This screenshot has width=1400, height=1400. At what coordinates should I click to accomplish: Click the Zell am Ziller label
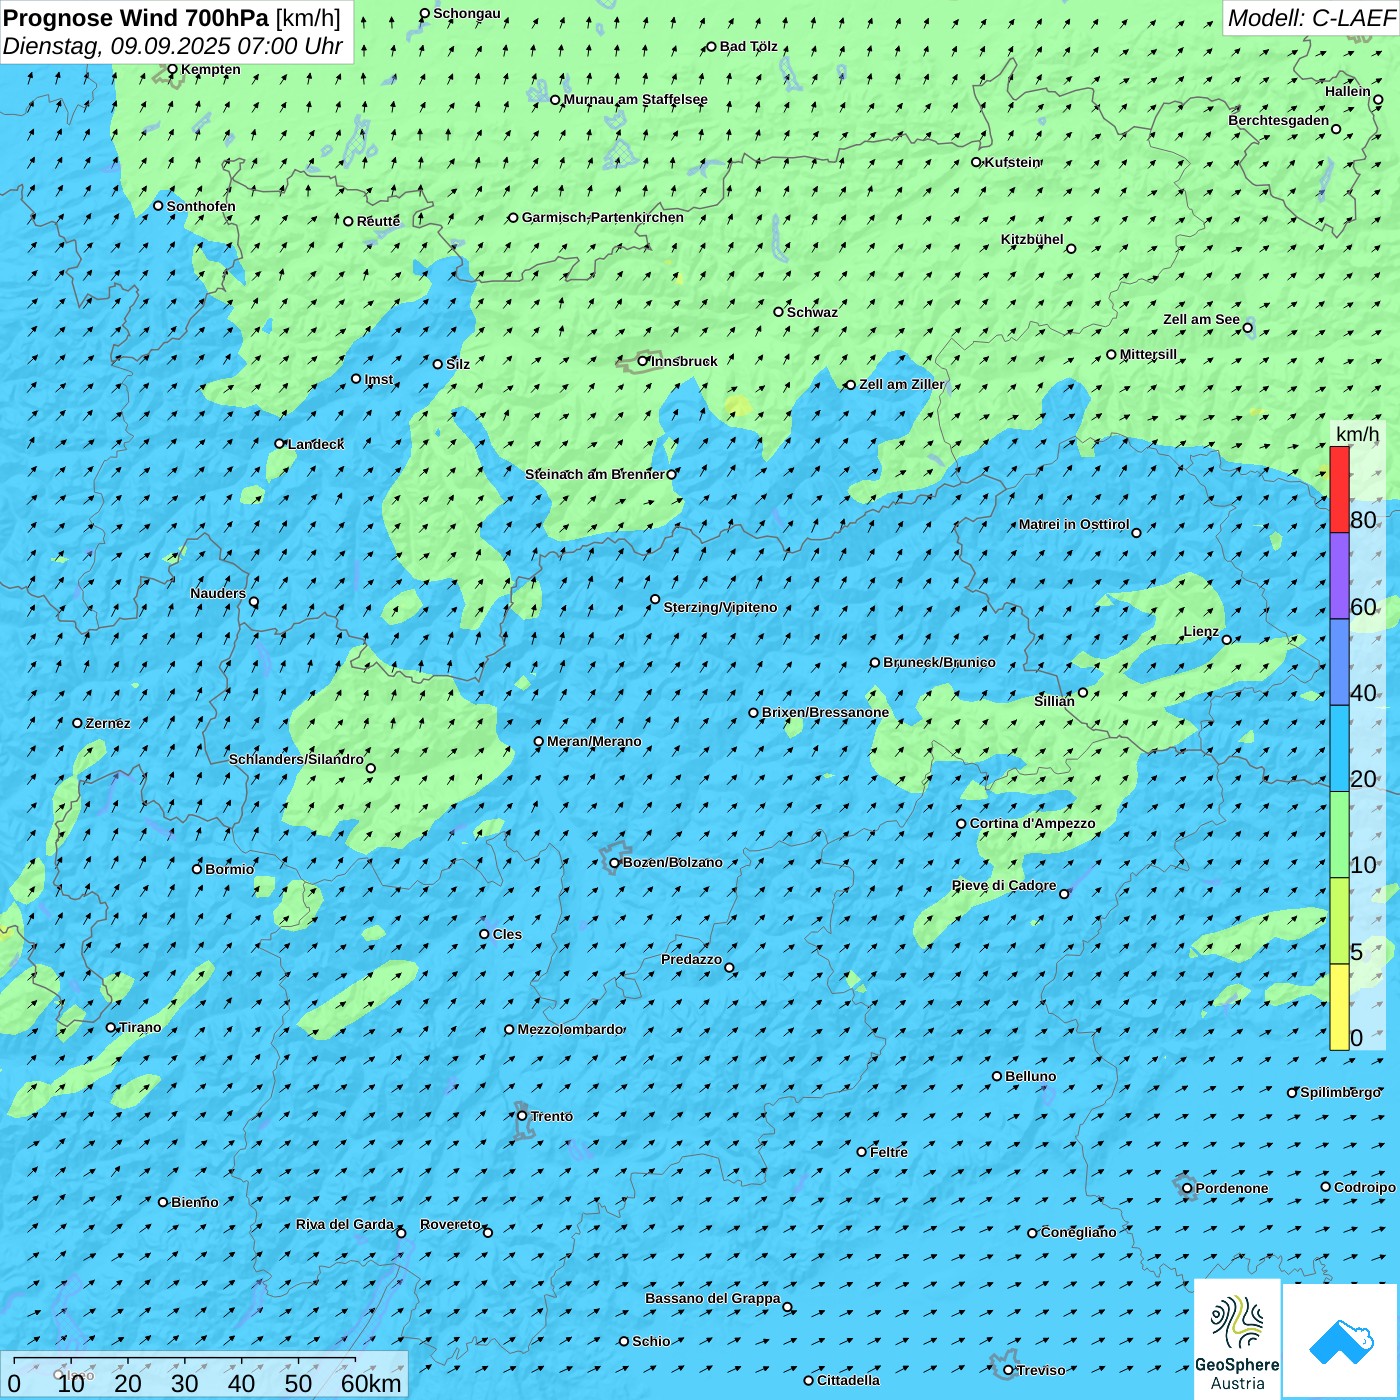(x=901, y=384)
